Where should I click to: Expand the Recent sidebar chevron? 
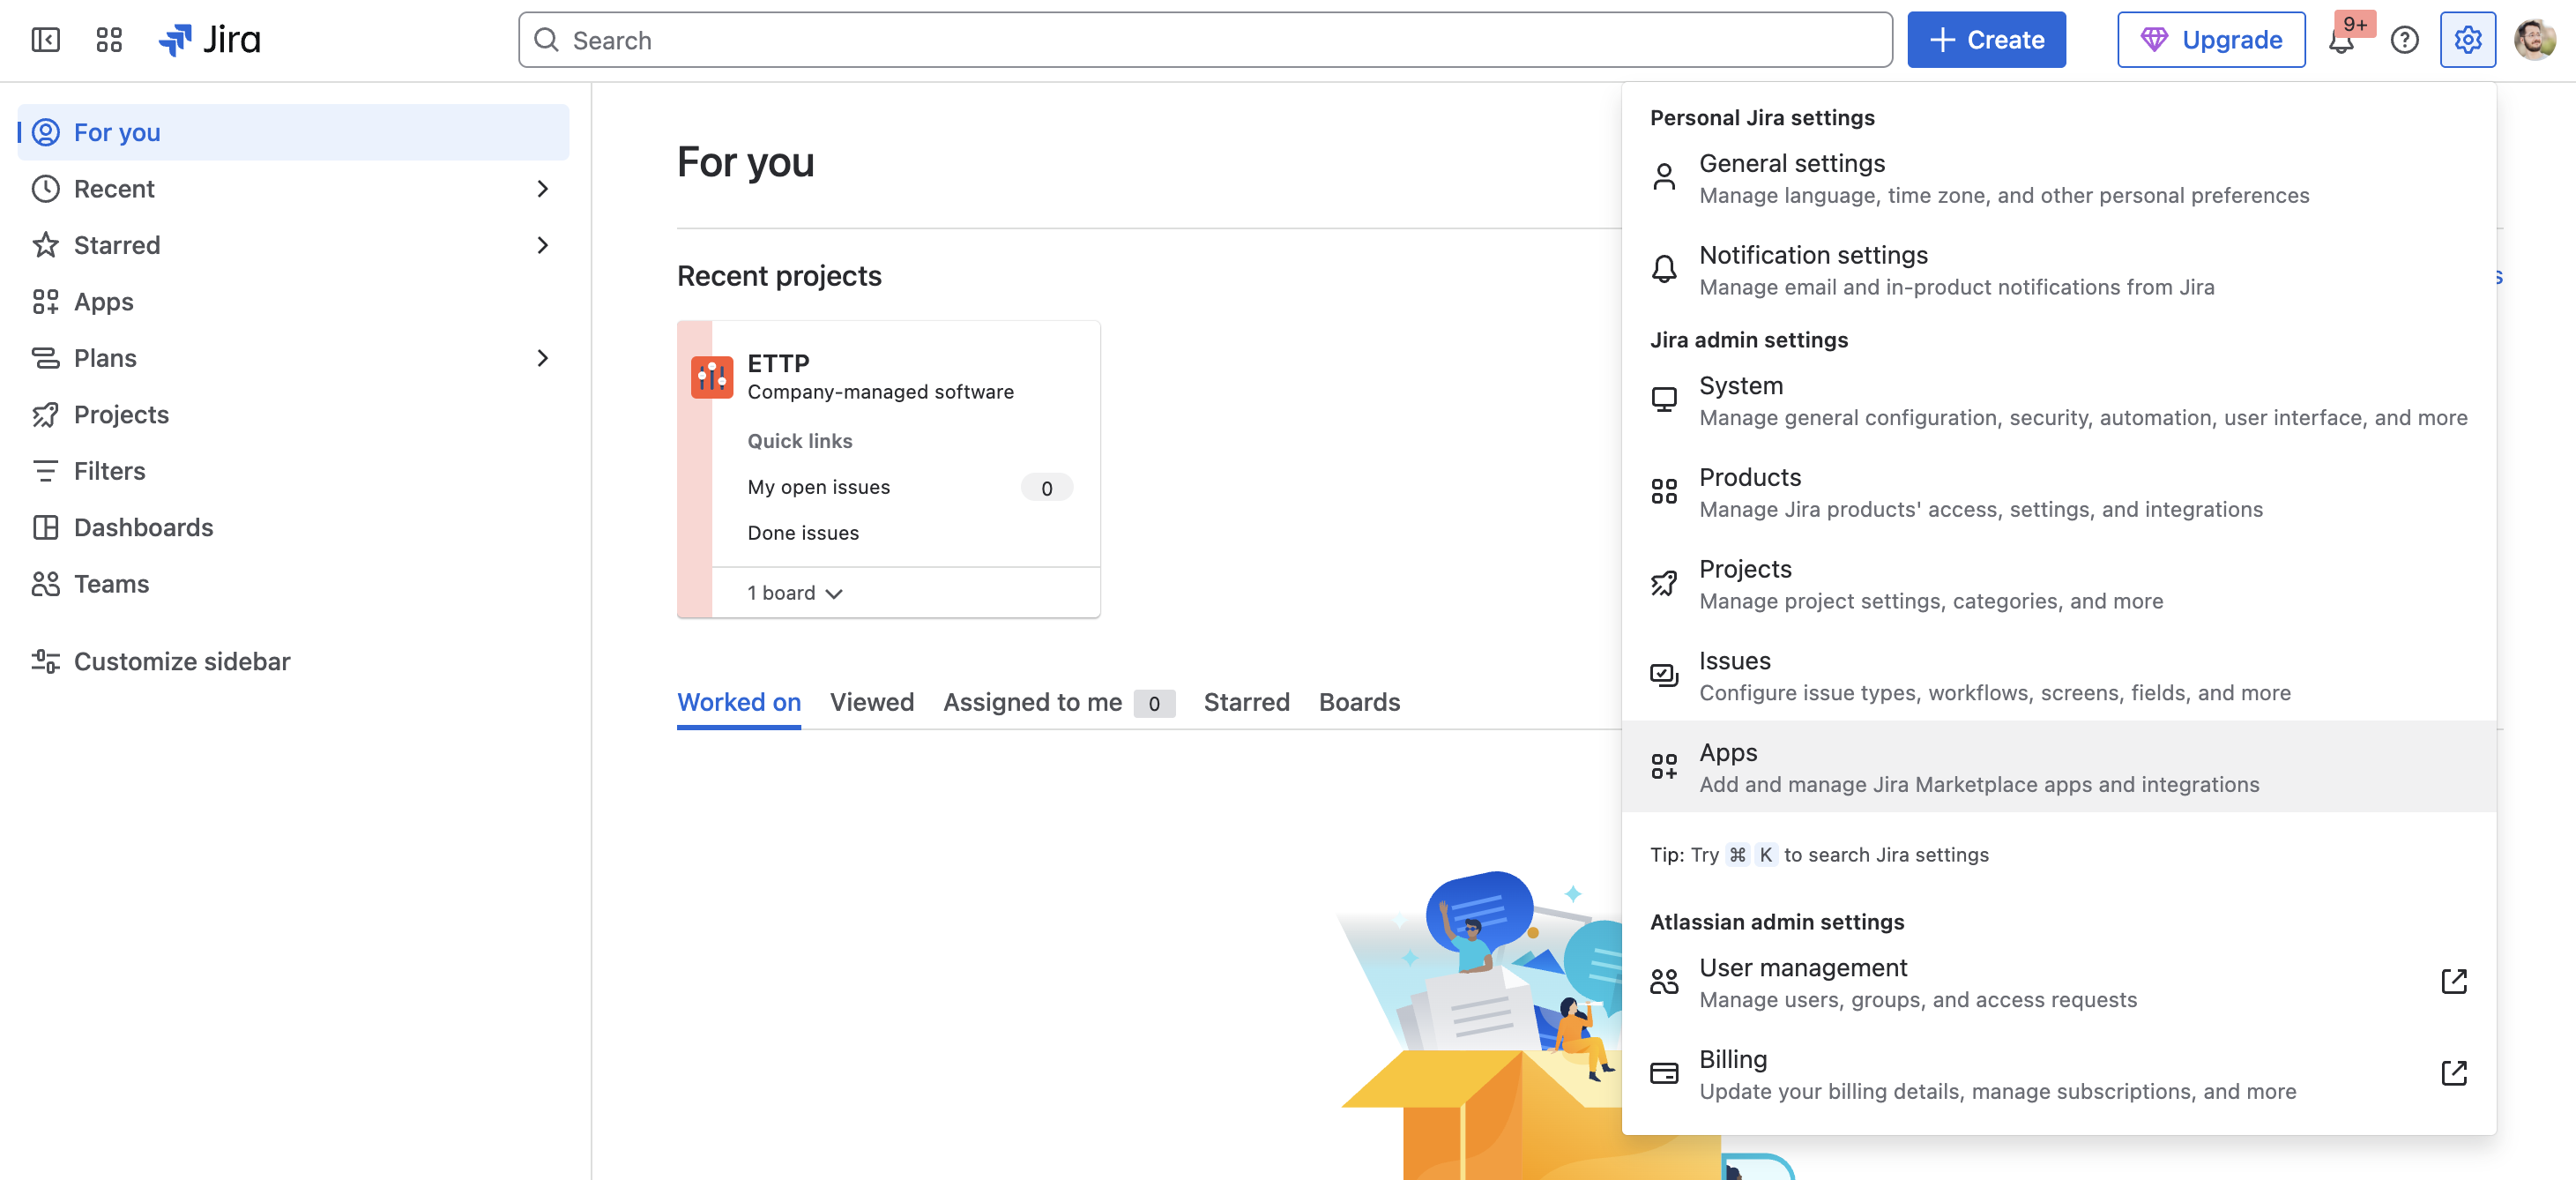(542, 189)
